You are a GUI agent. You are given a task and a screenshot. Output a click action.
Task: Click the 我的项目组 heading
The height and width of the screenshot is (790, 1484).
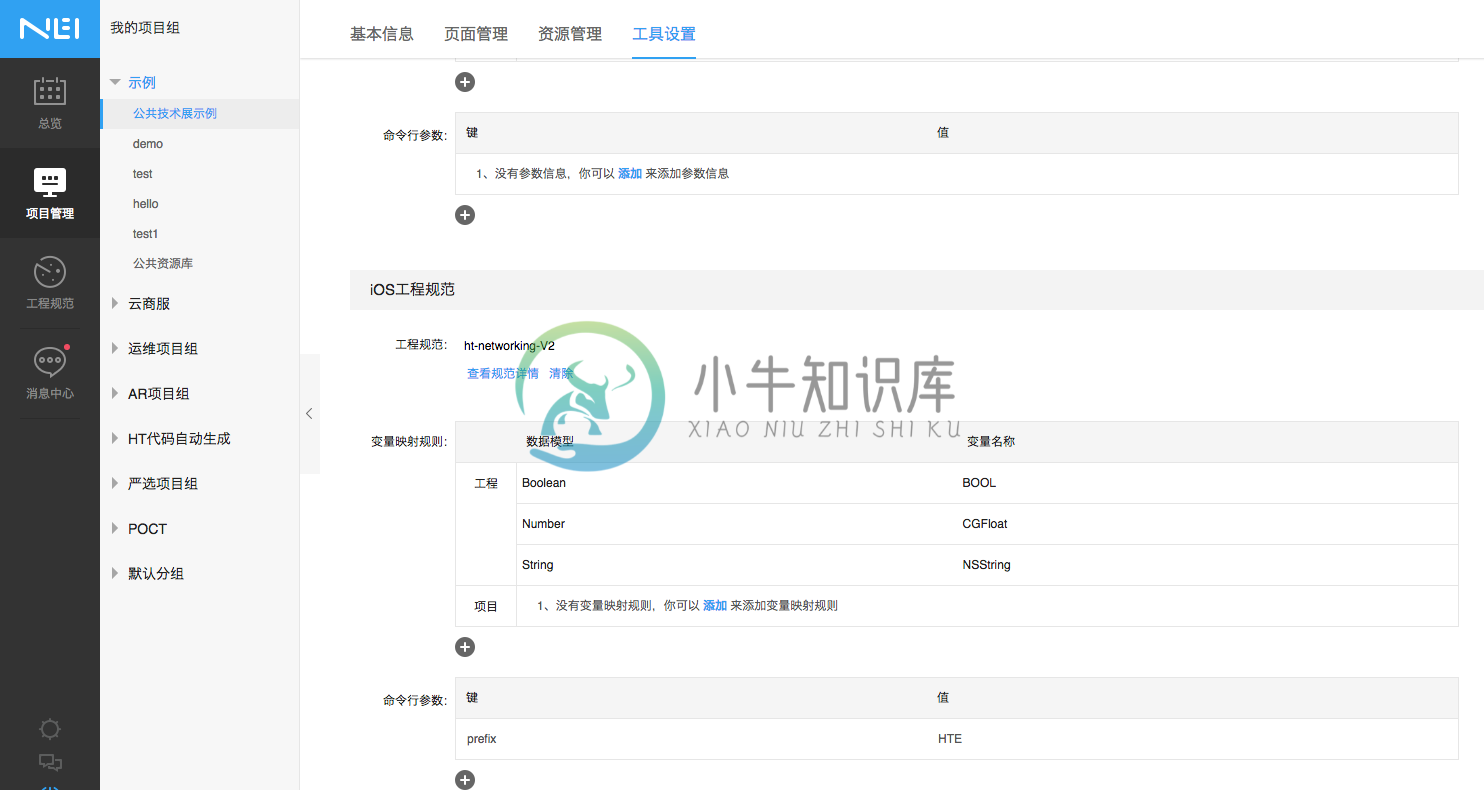tap(145, 28)
